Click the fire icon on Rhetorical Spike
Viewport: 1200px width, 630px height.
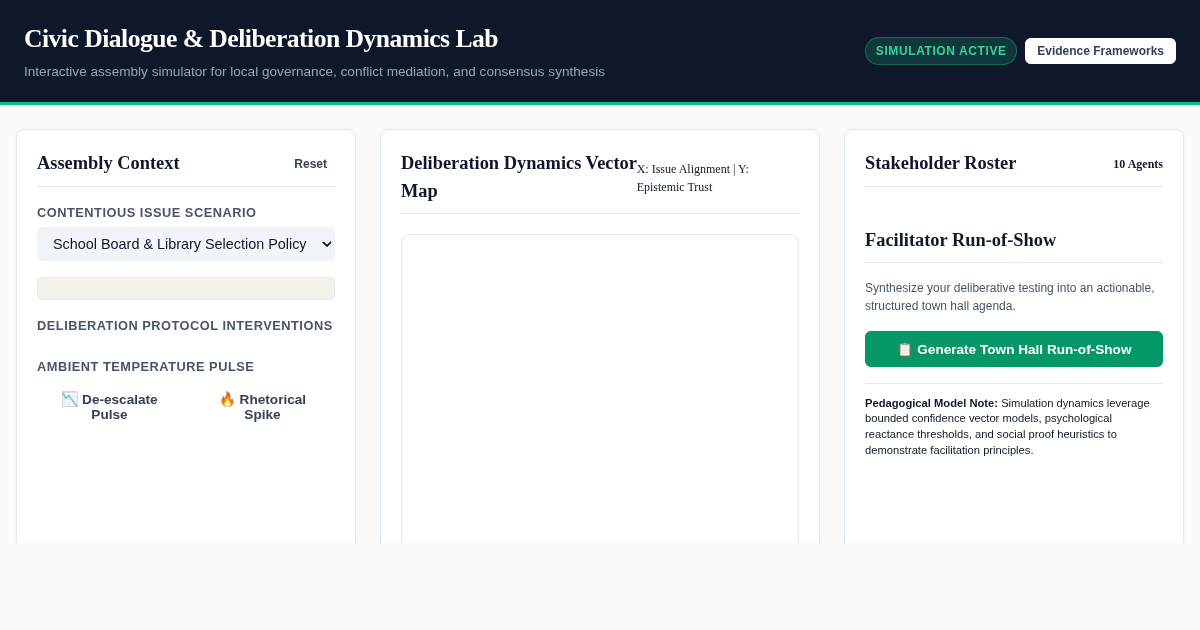227,399
